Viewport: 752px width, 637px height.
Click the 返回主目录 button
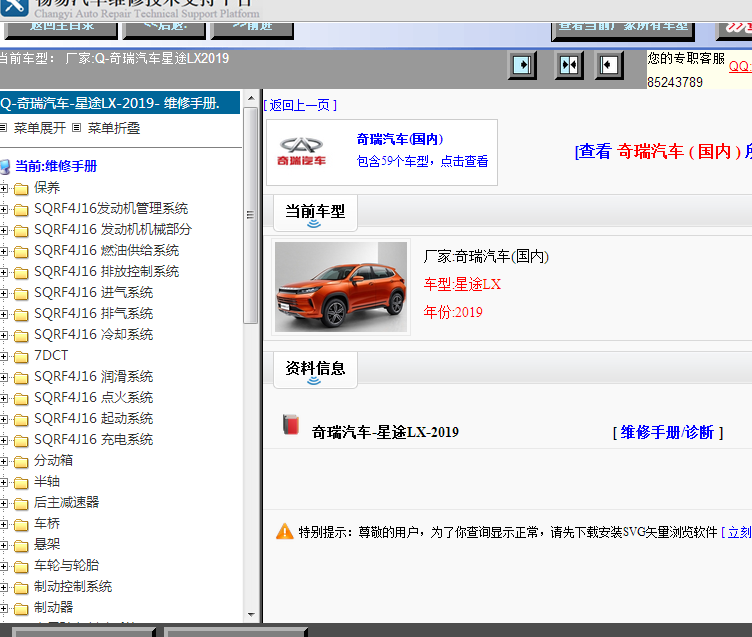pos(61,29)
